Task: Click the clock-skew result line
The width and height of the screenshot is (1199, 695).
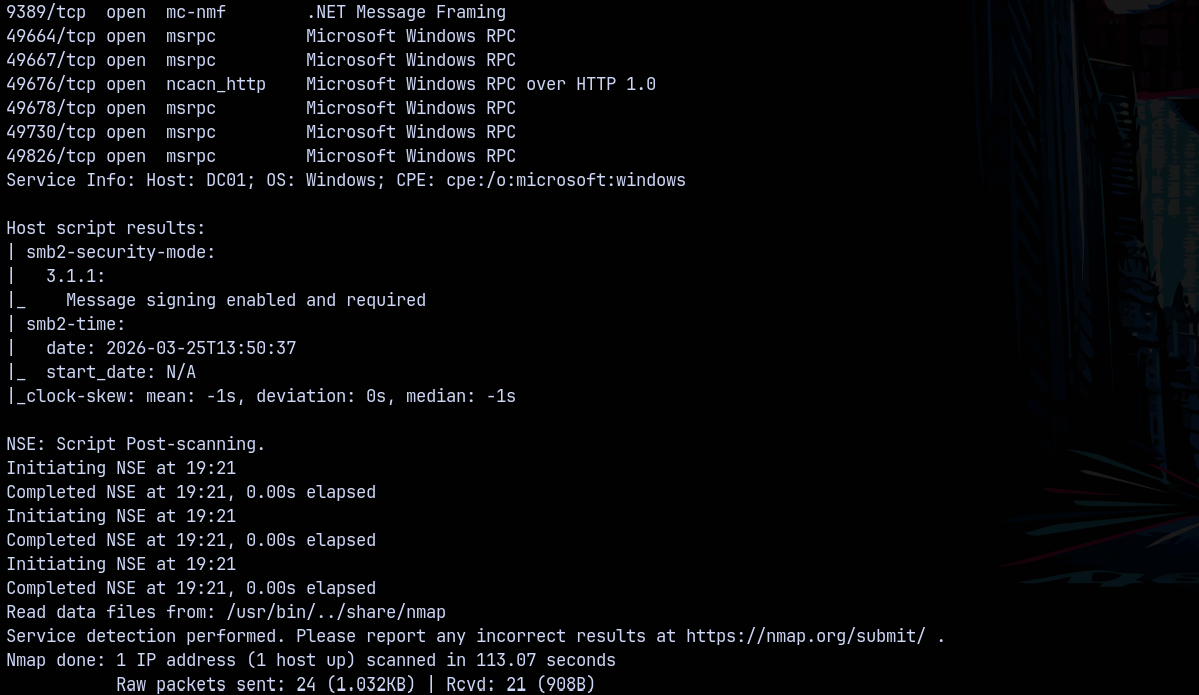Action: pyautogui.click(x=265, y=397)
